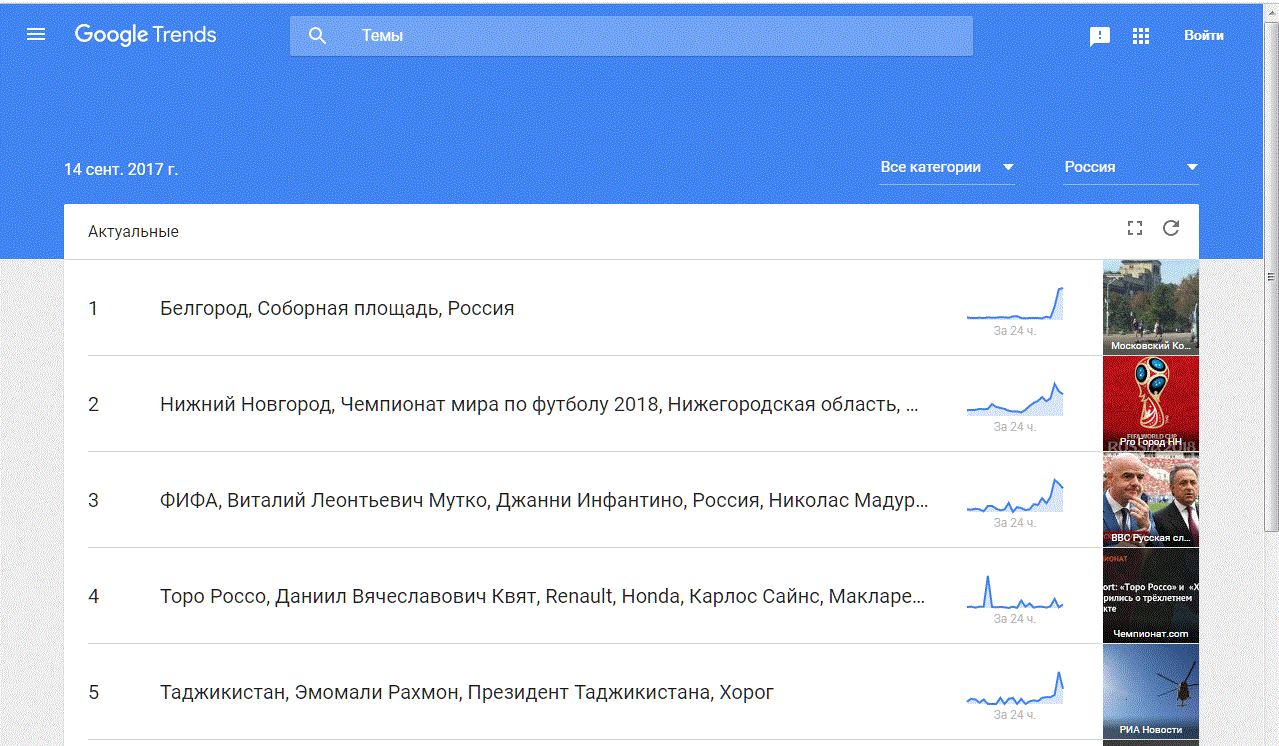Click the page vertical scrollbar thumb

coord(1271,276)
